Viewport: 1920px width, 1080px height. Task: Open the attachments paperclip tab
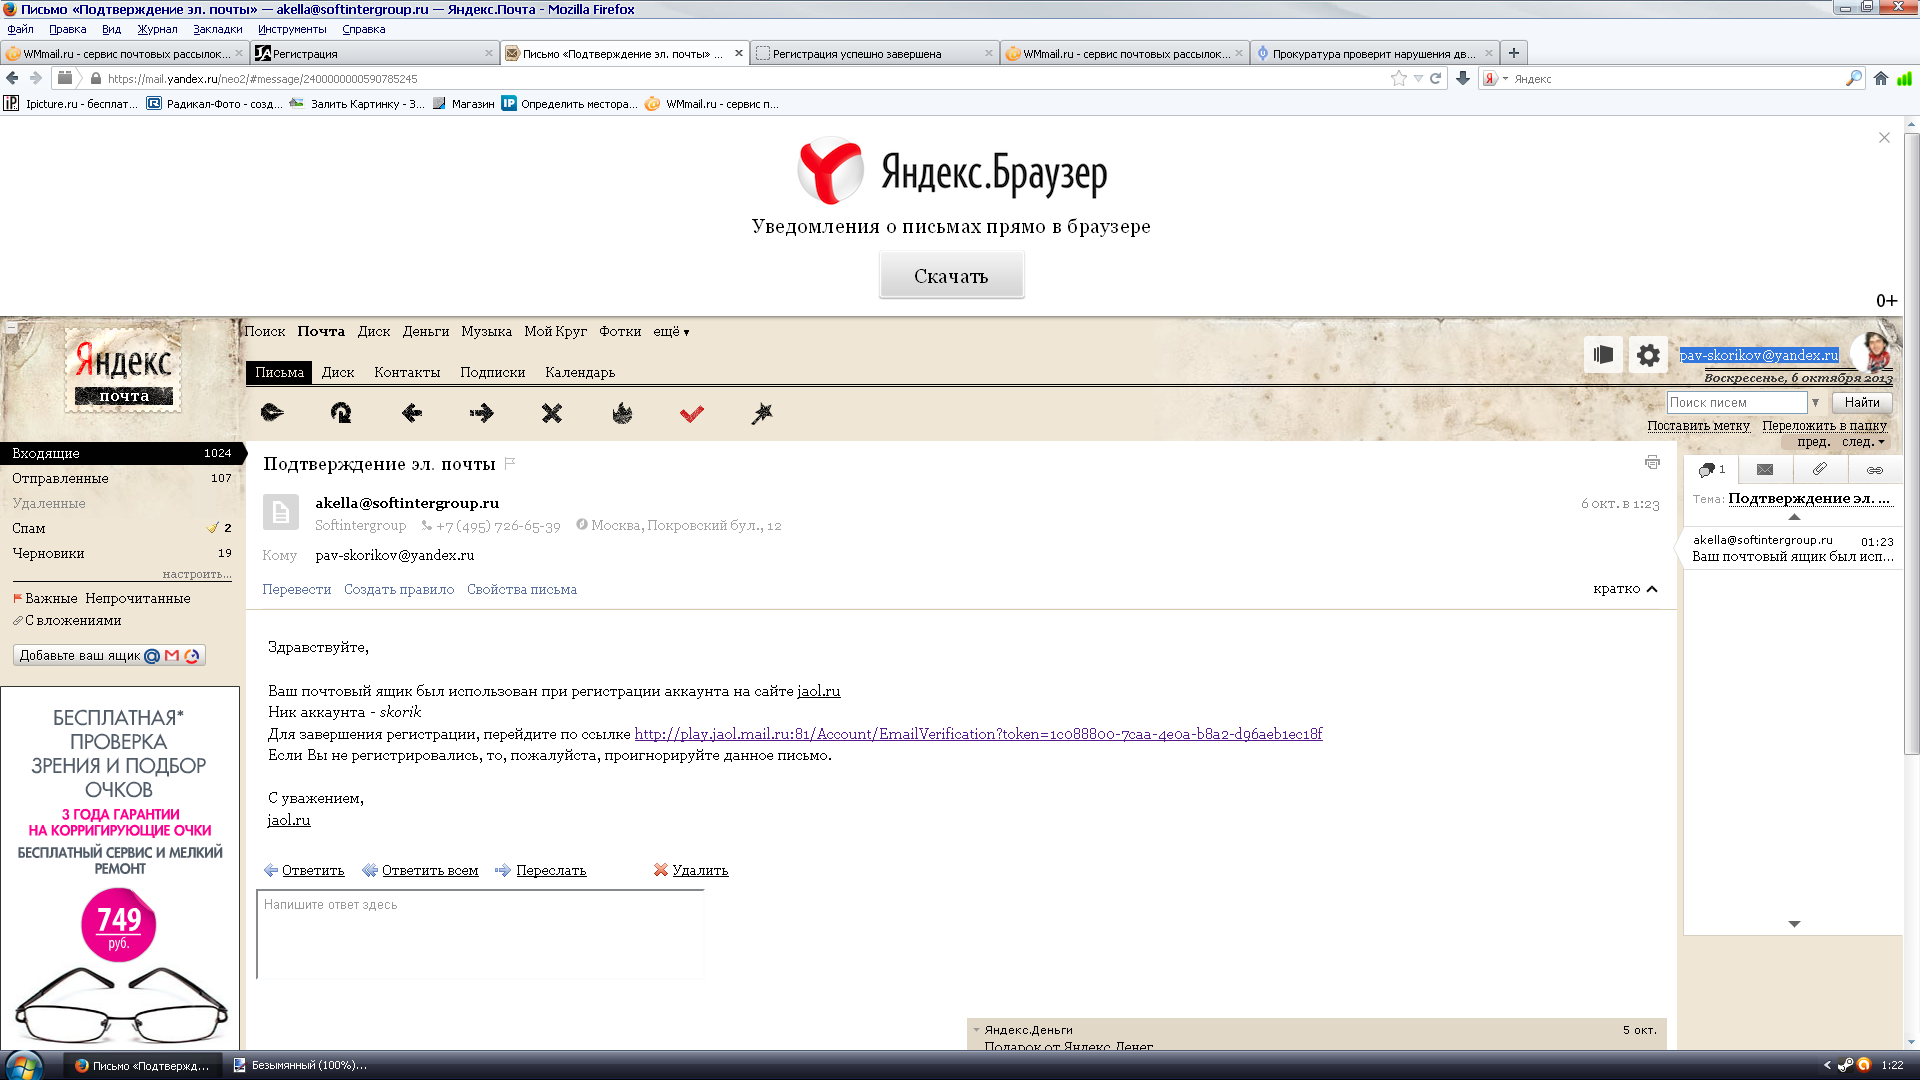point(1820,469)
